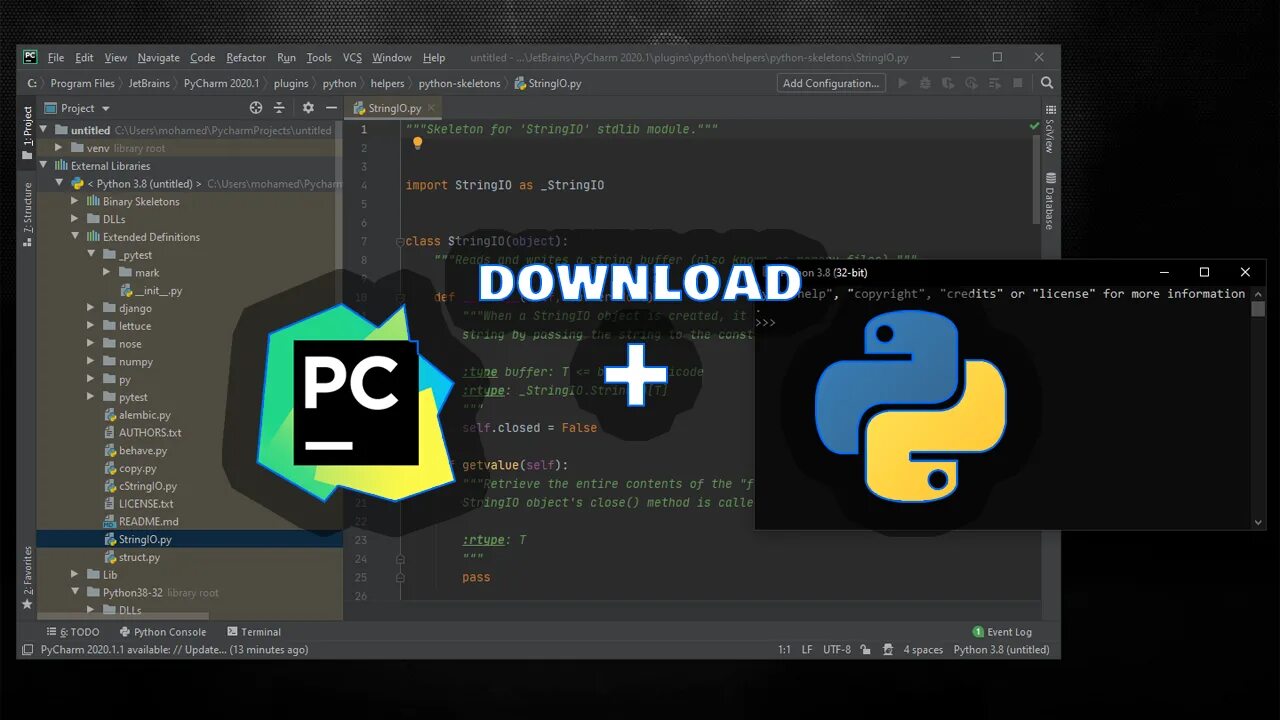The height and width of the screenshot is (720, 1280).
Task: Hide the Project panel with minus icon
Action: [x=331, y=108]
